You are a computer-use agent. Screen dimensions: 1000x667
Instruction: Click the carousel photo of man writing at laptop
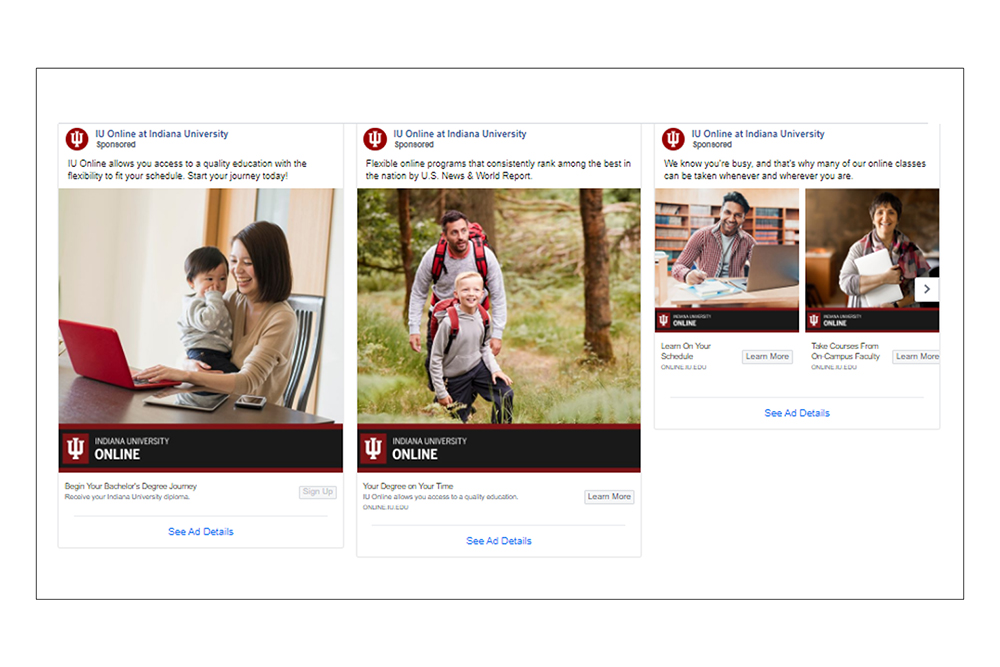[x=727, y=249]
